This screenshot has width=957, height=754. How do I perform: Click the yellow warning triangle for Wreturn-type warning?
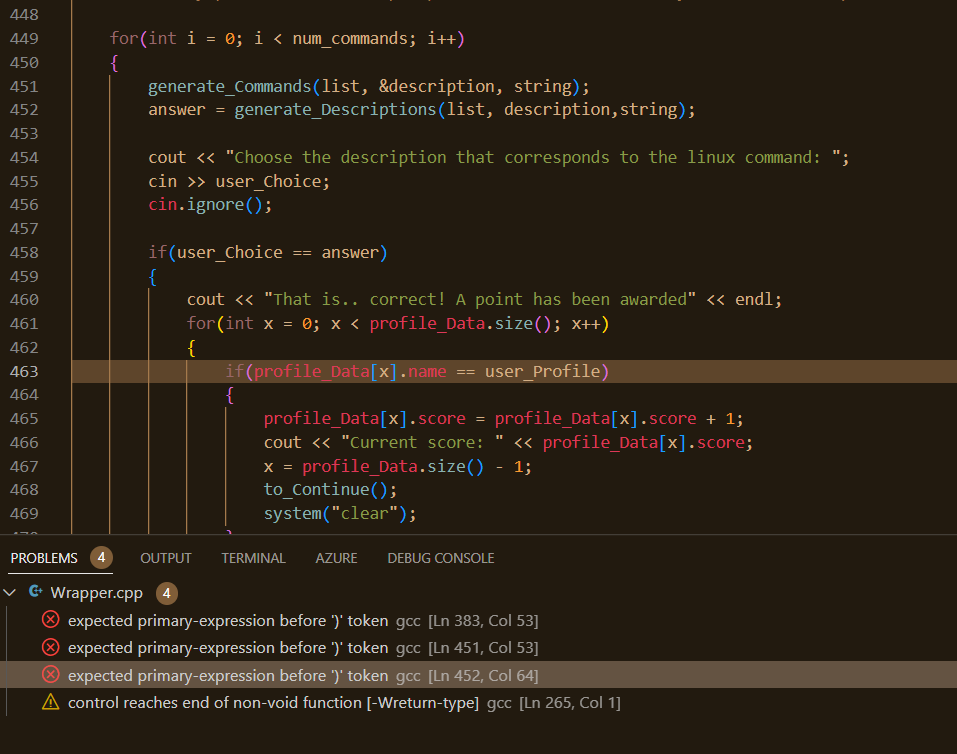pos(50,702)
